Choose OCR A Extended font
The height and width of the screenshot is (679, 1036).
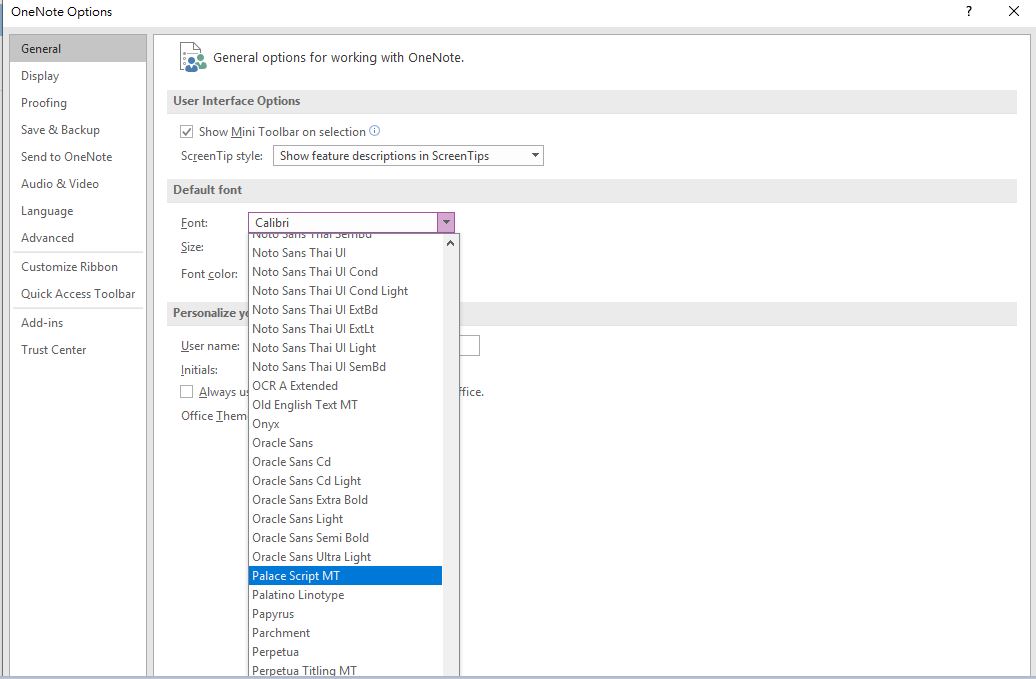[346, 386]
